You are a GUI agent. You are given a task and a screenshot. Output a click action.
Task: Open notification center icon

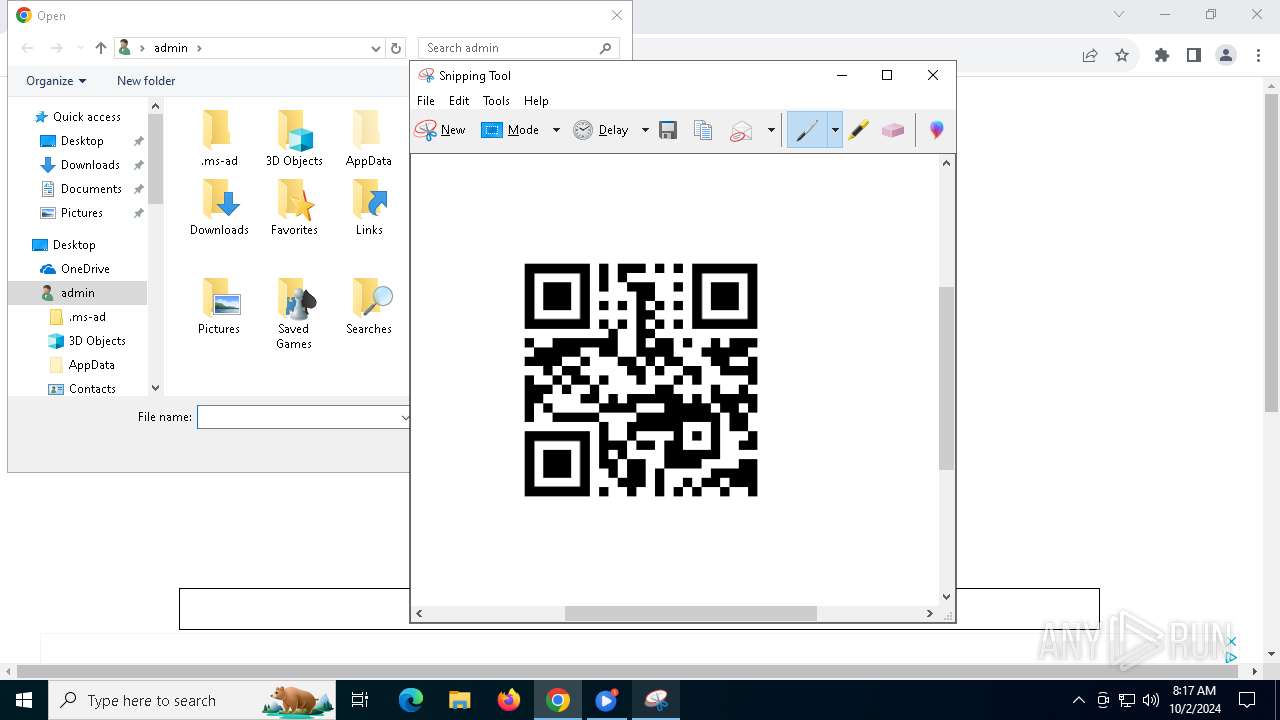1247,700
